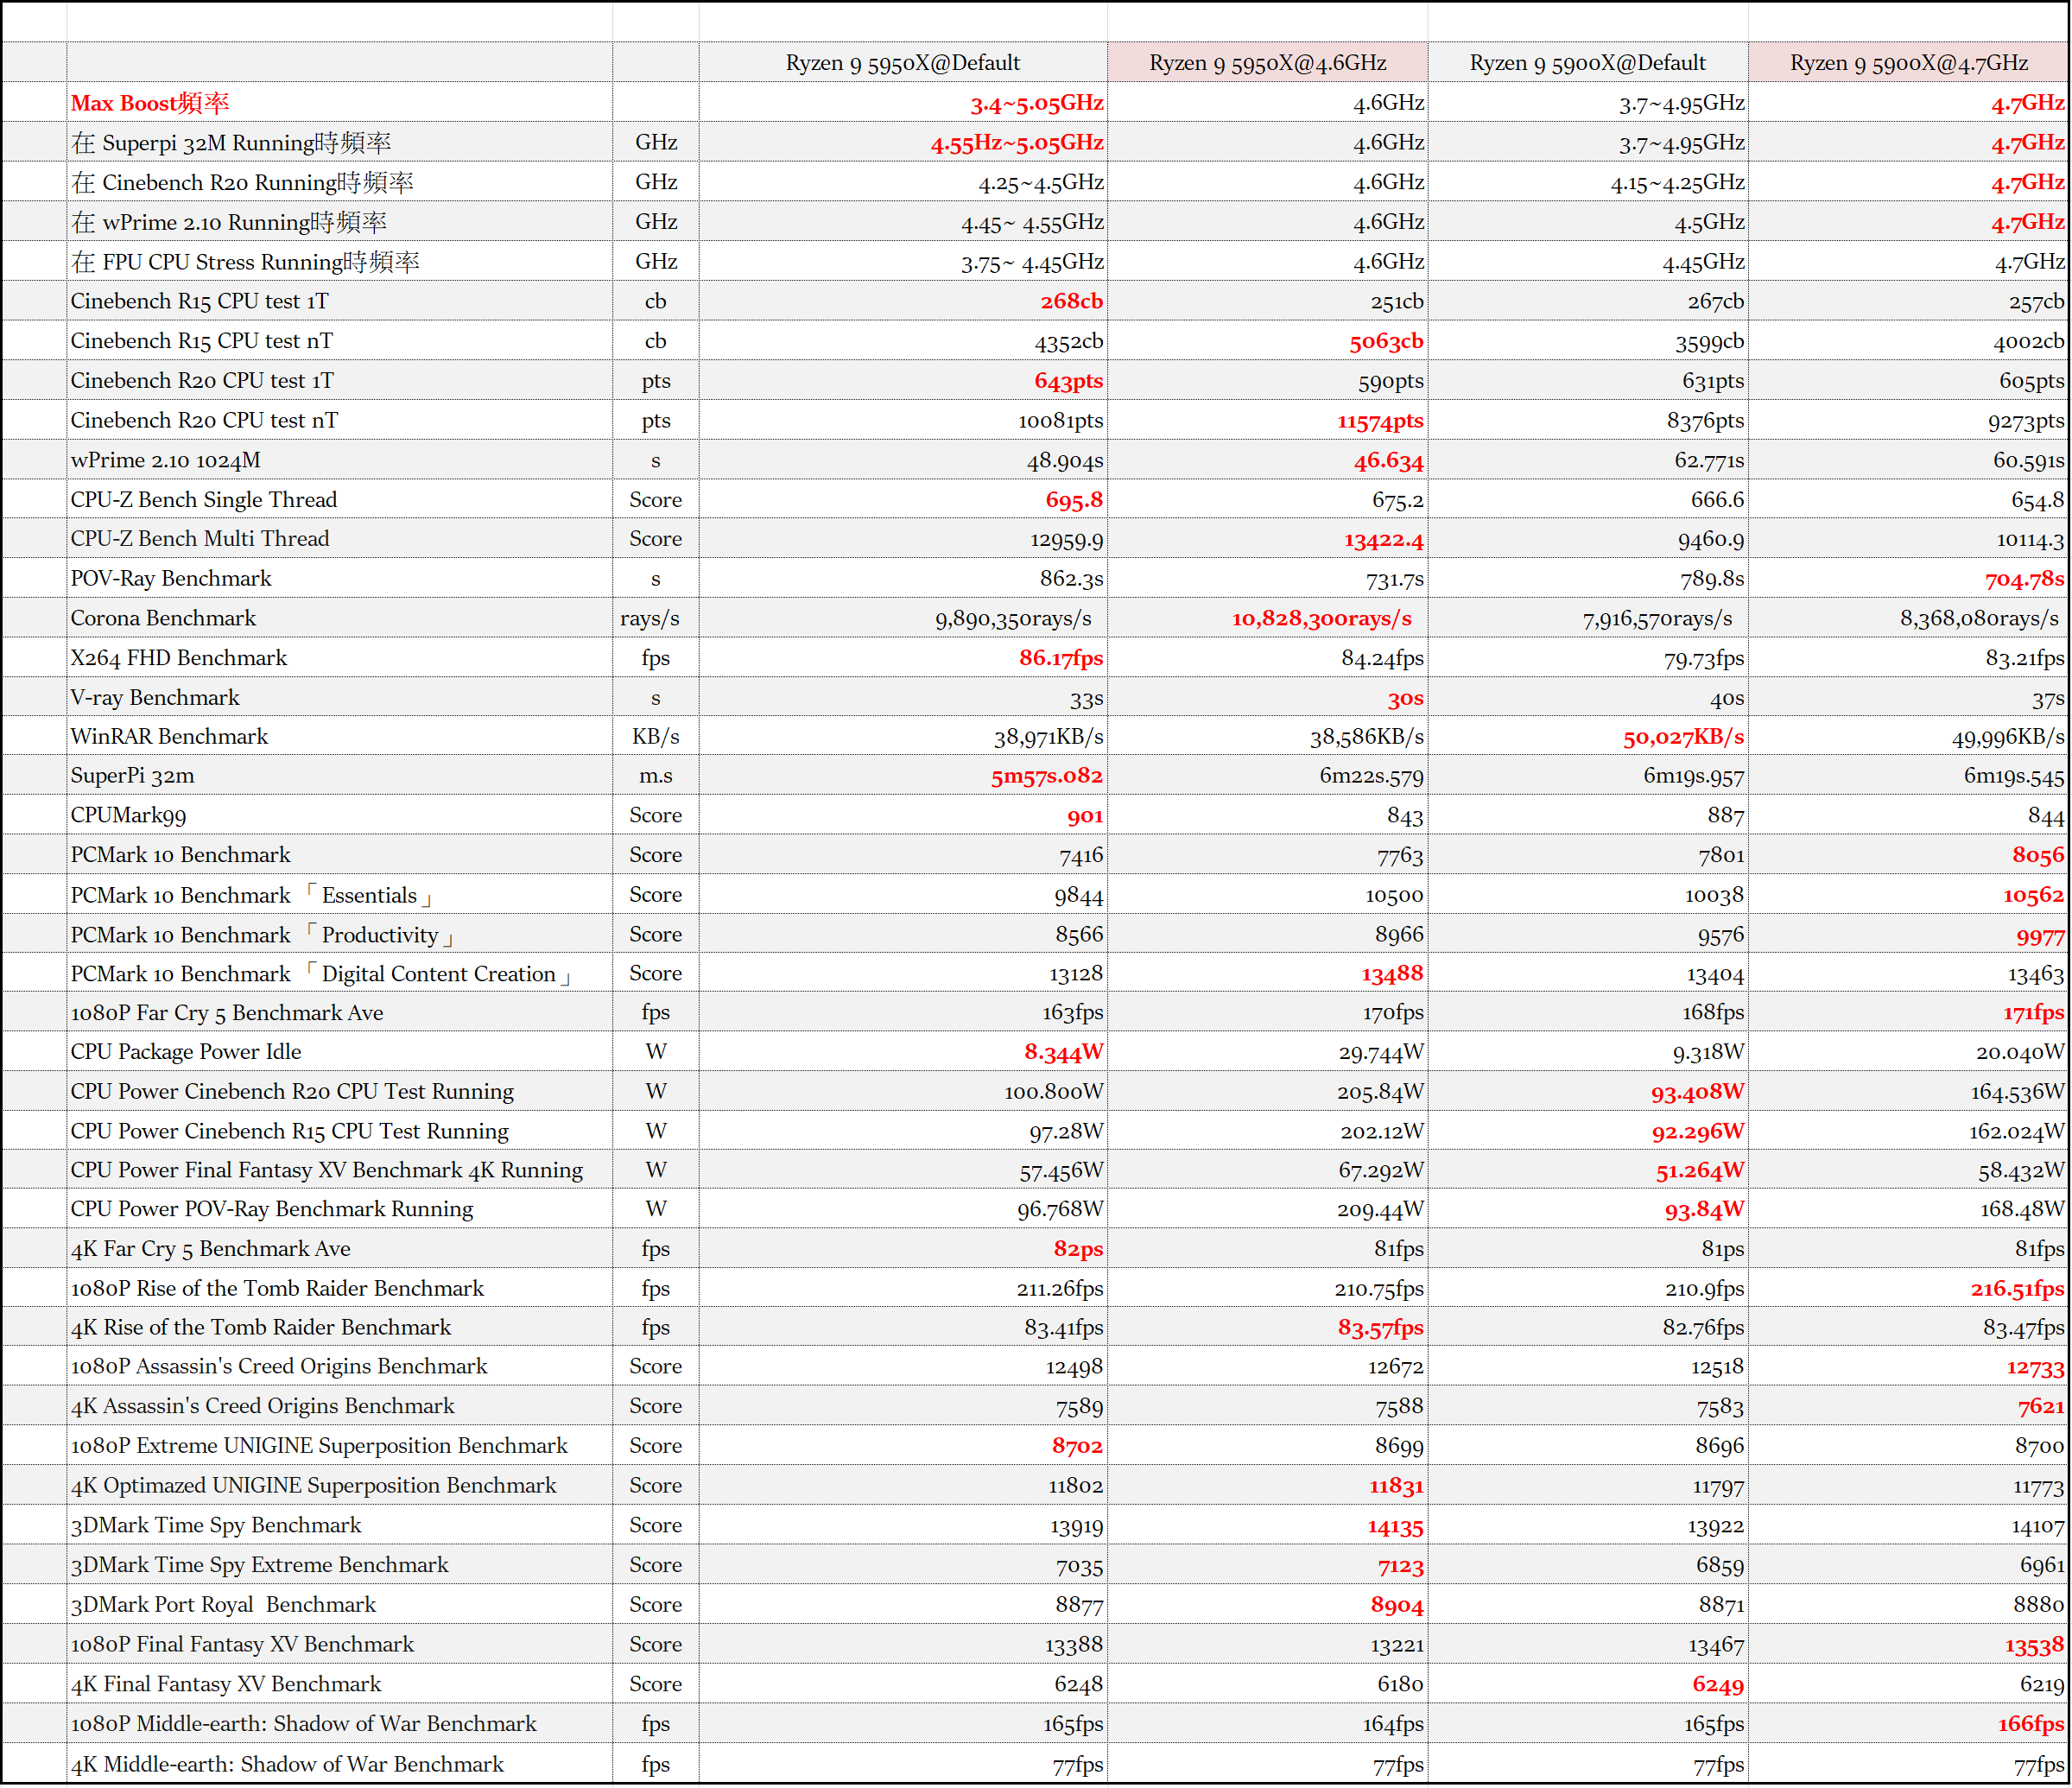
Task: Select the POV-Ray Benchmark row label
Action: 171,578
